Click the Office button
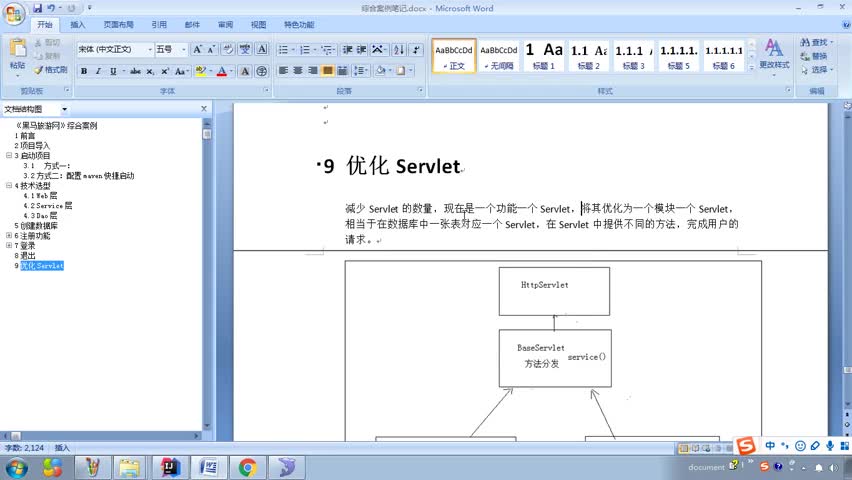The width and height of the screenshot is (852, 480). pos(14,13)
